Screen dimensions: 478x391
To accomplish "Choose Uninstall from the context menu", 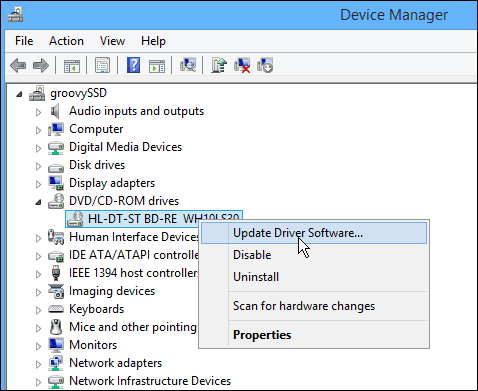I will (314, 277).
